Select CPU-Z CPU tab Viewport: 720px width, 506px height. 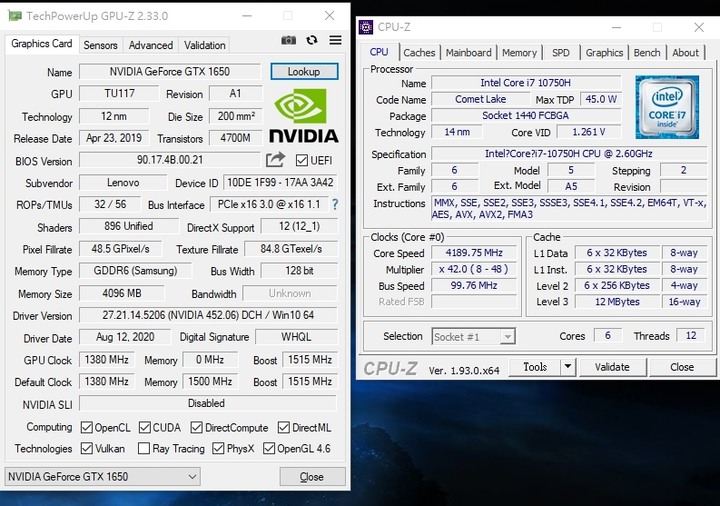tap(379, 52)
